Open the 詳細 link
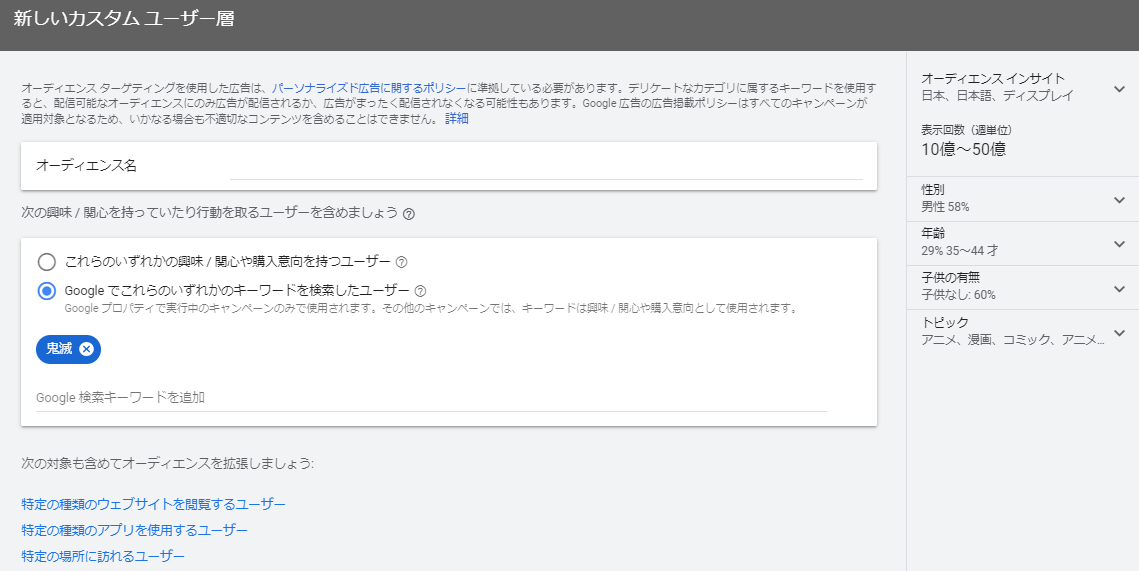The width and height of the screenshot is (1139, 571). 457,118
